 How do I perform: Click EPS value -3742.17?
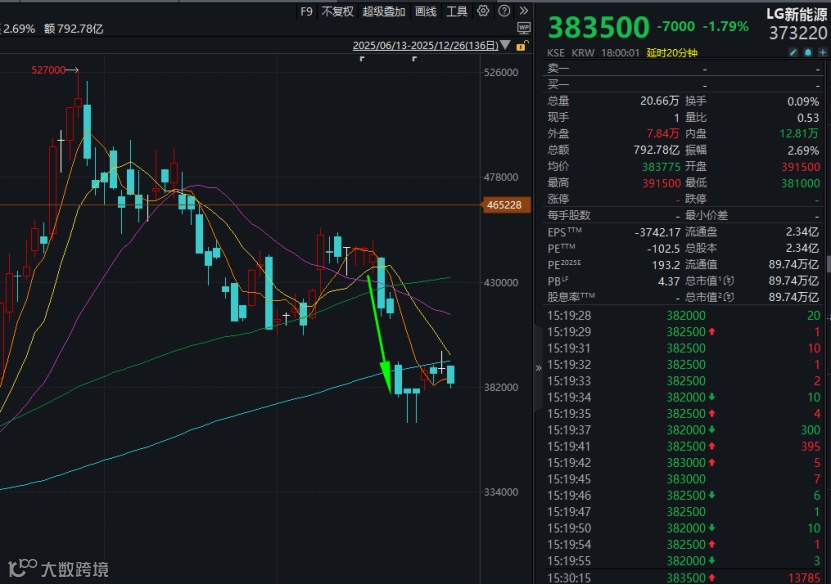657,232
